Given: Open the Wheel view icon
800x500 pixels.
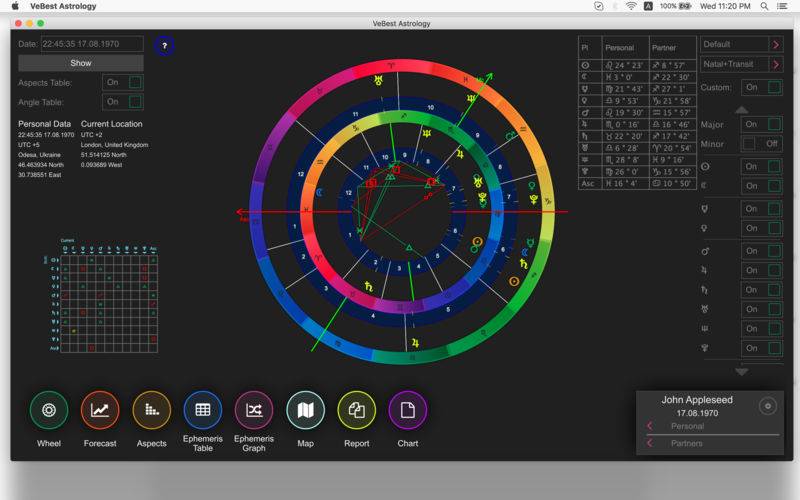Looking at the screenshot, I should [49, 410].
